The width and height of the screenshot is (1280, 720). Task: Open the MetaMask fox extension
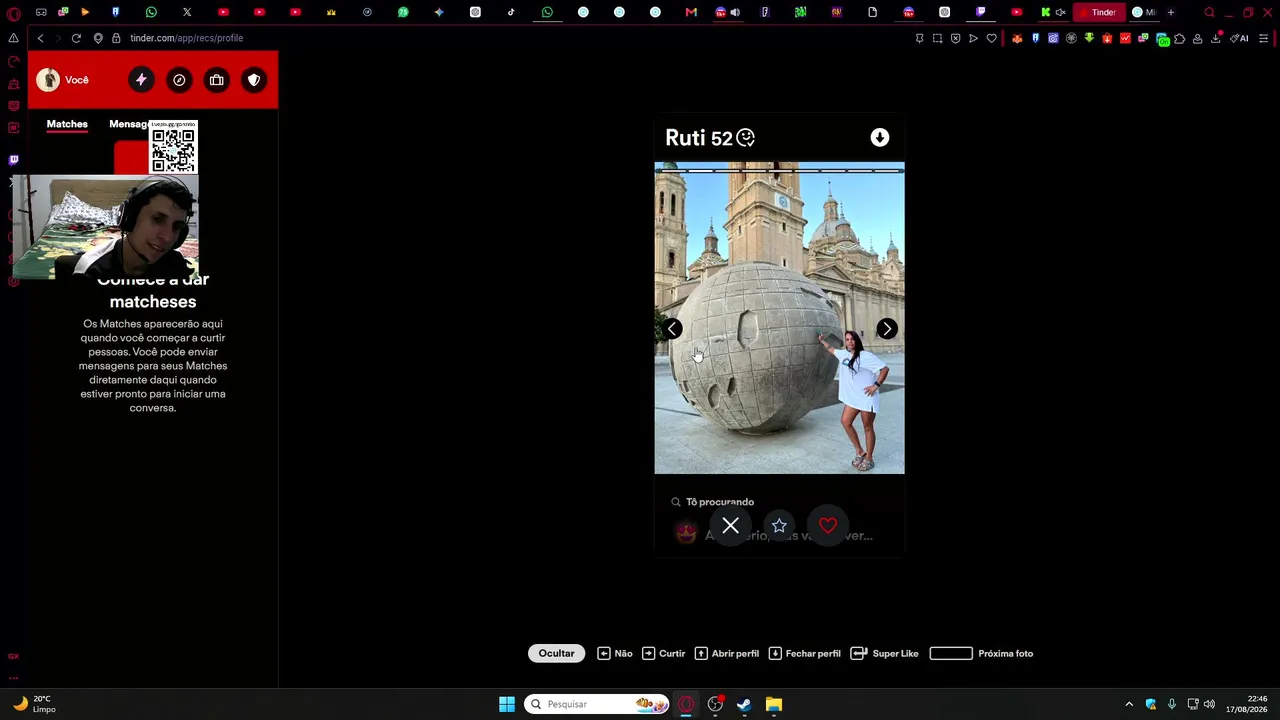[x=1017, y=38]
